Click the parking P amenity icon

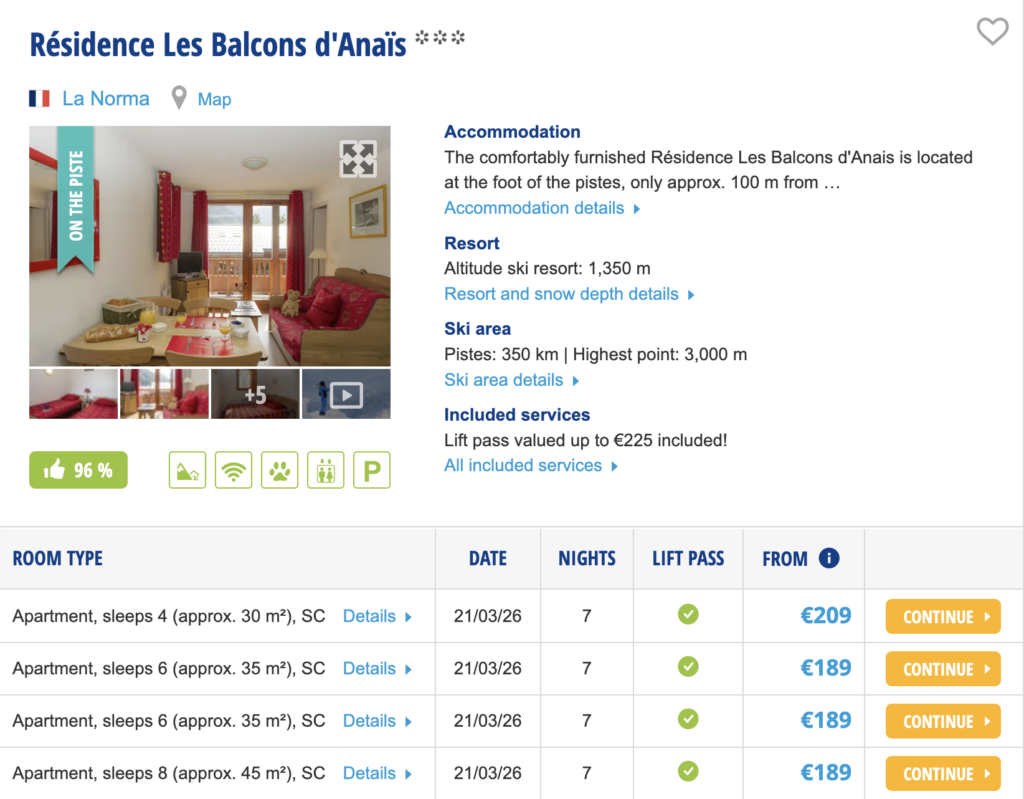371,470
